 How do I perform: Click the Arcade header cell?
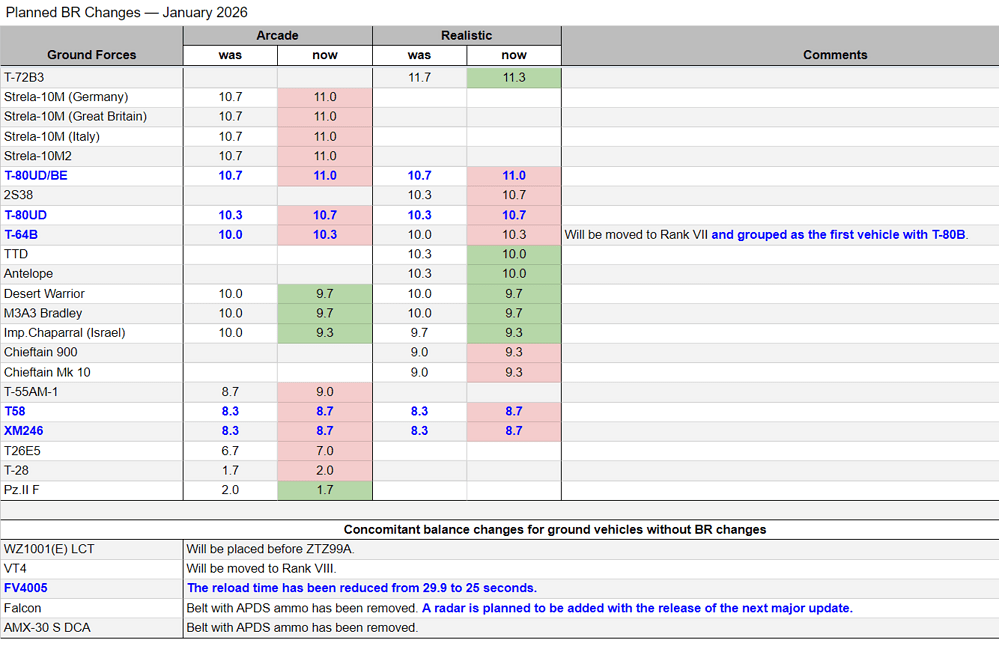pyautogui.click(x=277, y=35)
